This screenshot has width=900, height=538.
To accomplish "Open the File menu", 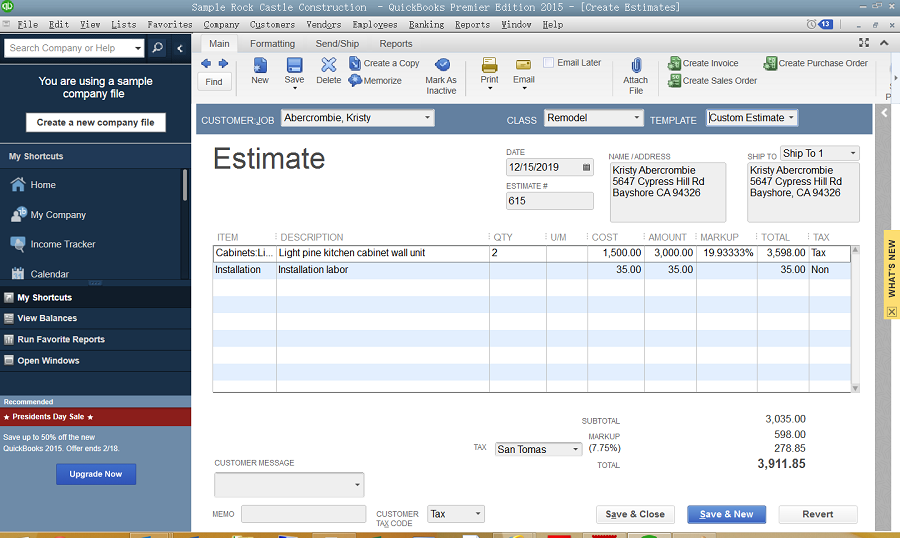I will click(28, 25).
